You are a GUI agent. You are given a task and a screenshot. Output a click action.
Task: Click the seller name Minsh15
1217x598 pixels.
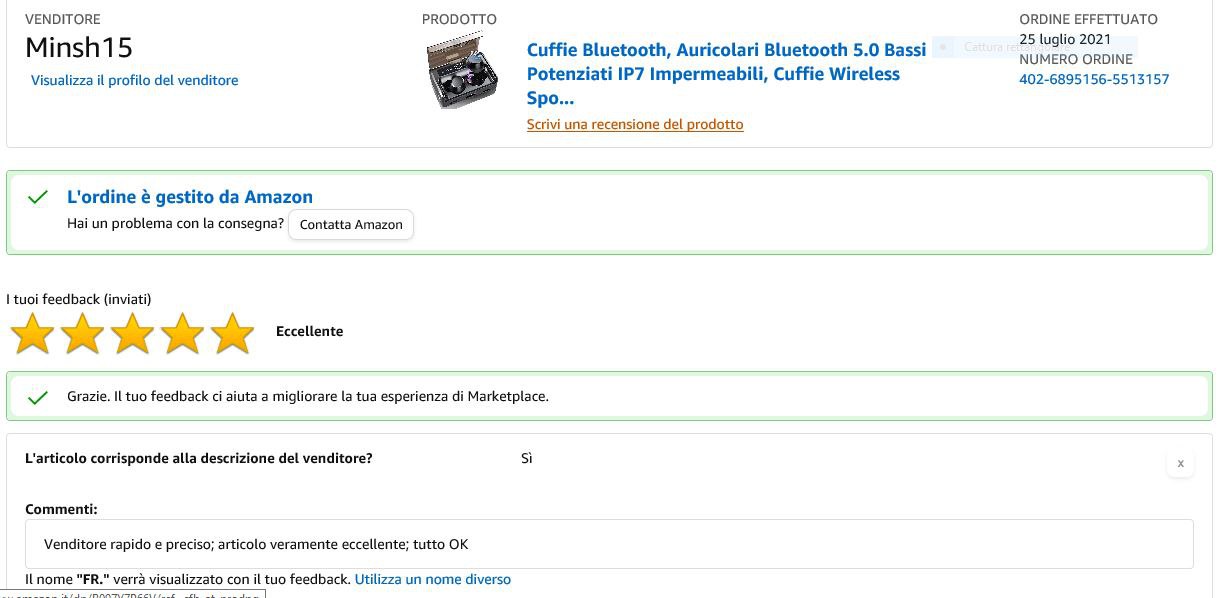click(79, 47)
